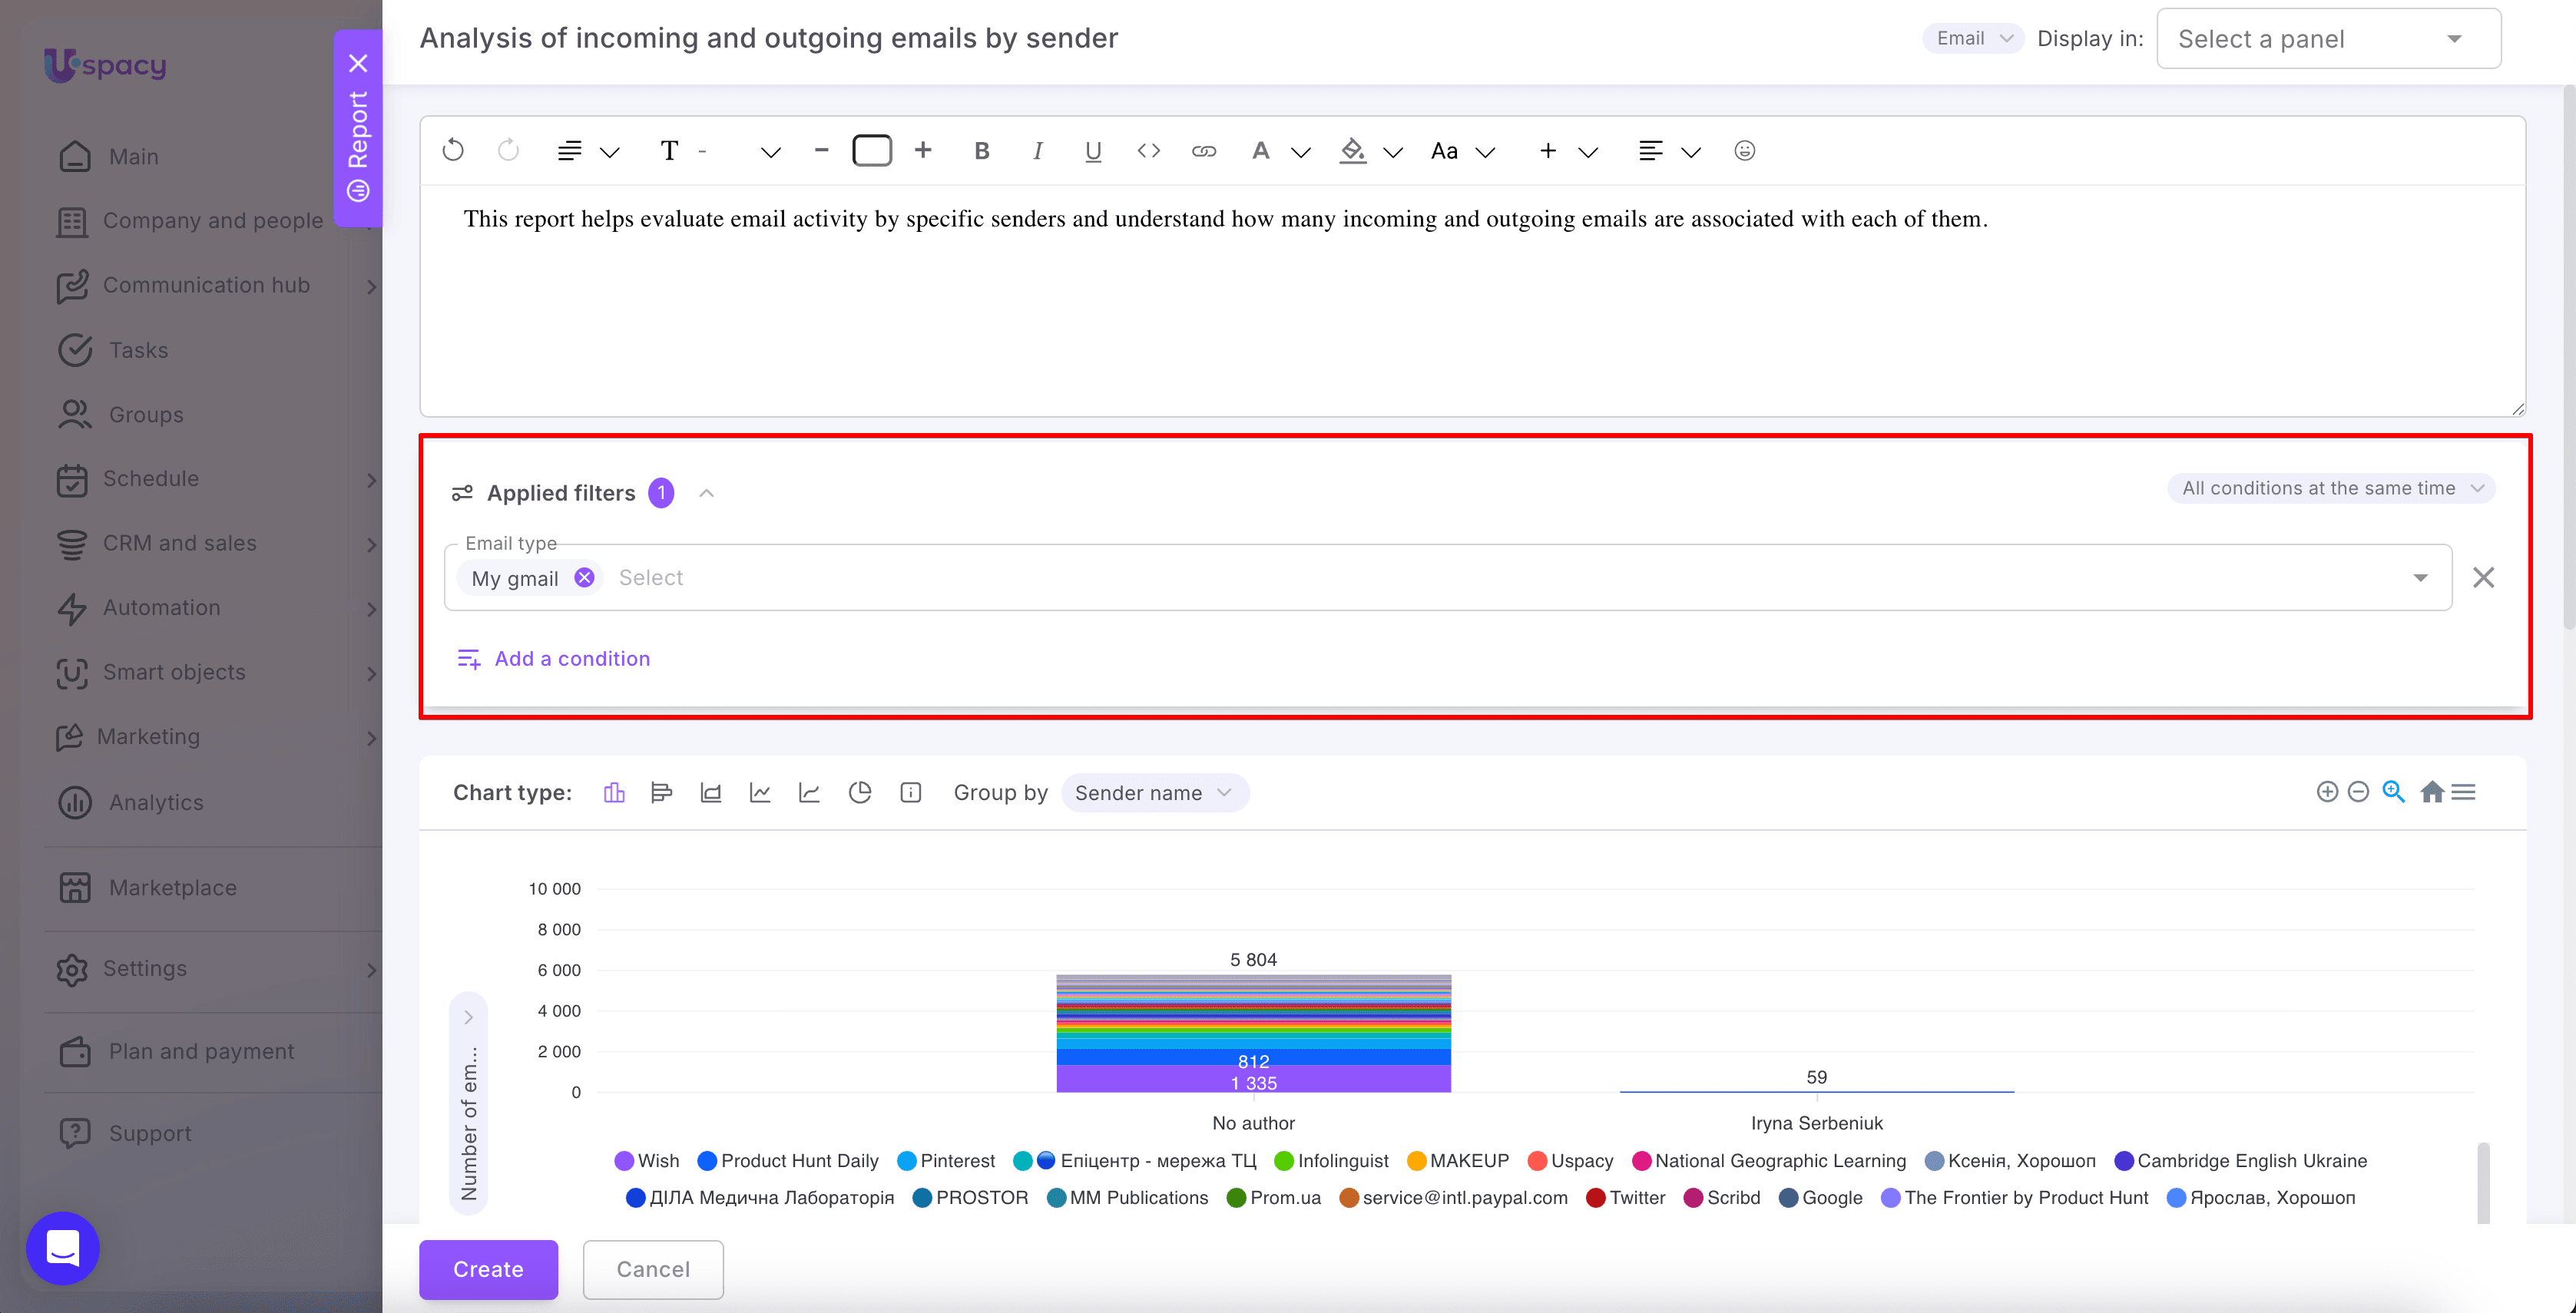This screenshot has height=1313, width=2576.
Task: Open Analytics in sidebar
Action: pos(156,802)
